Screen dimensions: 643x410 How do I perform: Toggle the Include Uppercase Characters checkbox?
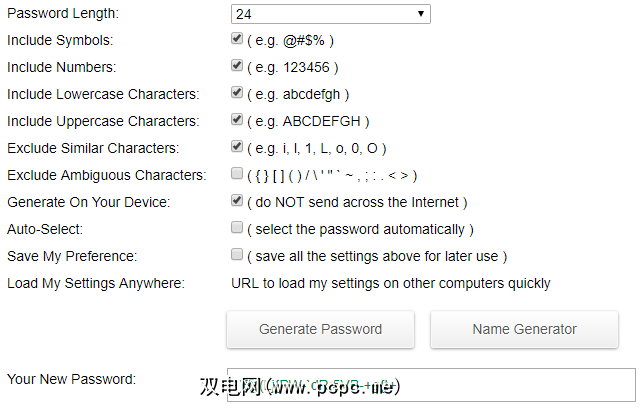(237, 120)
